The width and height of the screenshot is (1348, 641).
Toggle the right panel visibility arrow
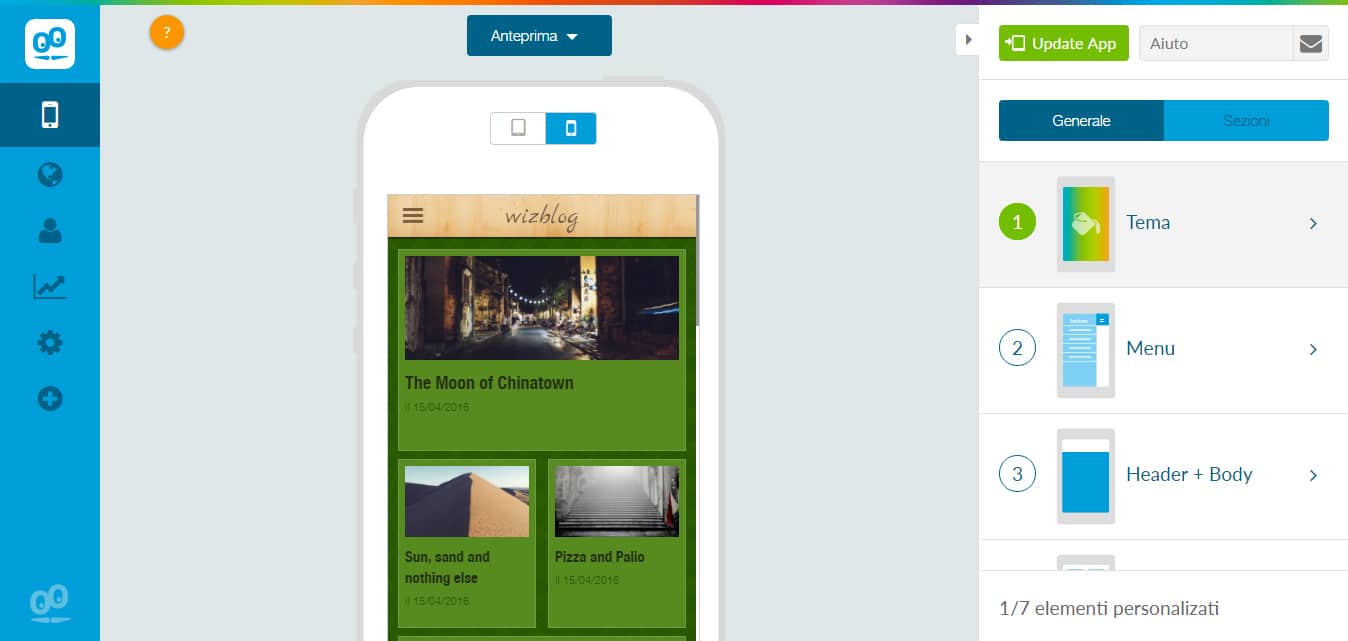(x=967, y=40)
